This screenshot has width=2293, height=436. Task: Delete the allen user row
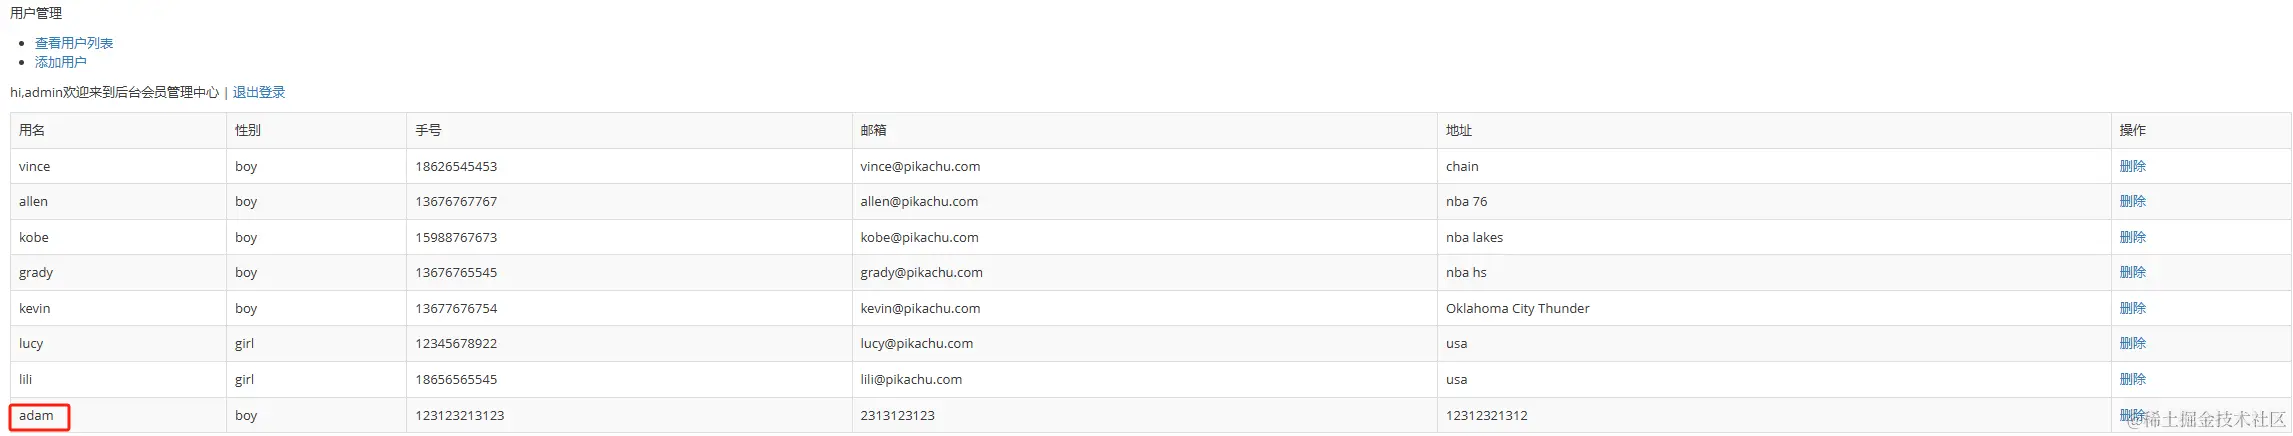pos(2132,201)
